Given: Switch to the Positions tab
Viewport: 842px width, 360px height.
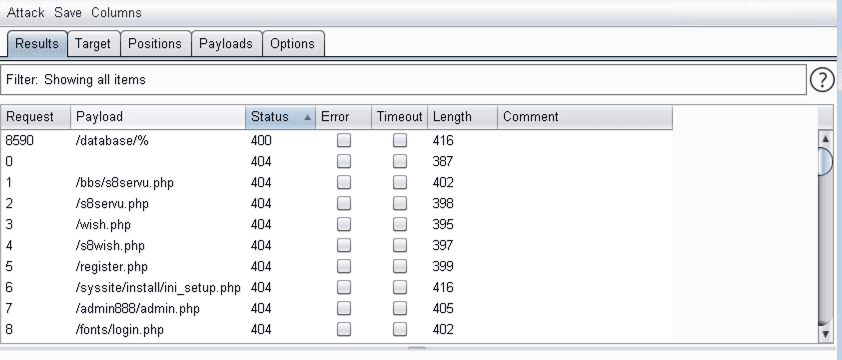Looking at the screenshot, I should [x=155, y=44].
